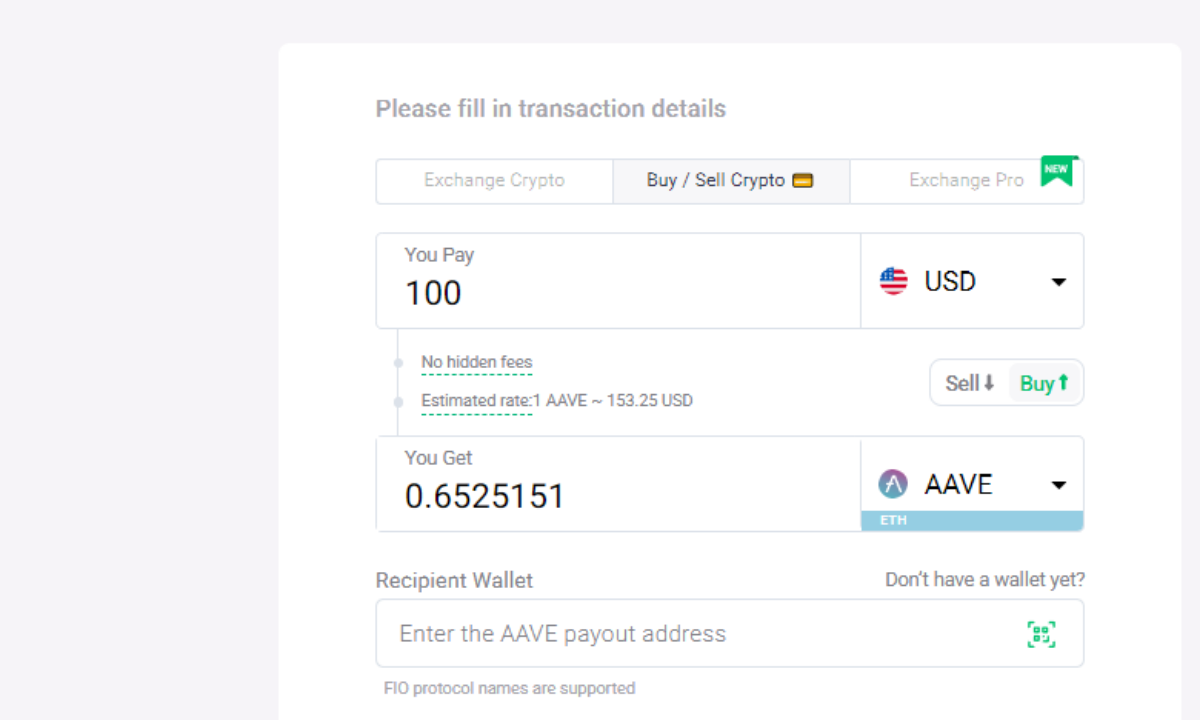Click the Estimated rate text
The height and width of the screenshot is (720, 1200).
click(x=556, y=401)
